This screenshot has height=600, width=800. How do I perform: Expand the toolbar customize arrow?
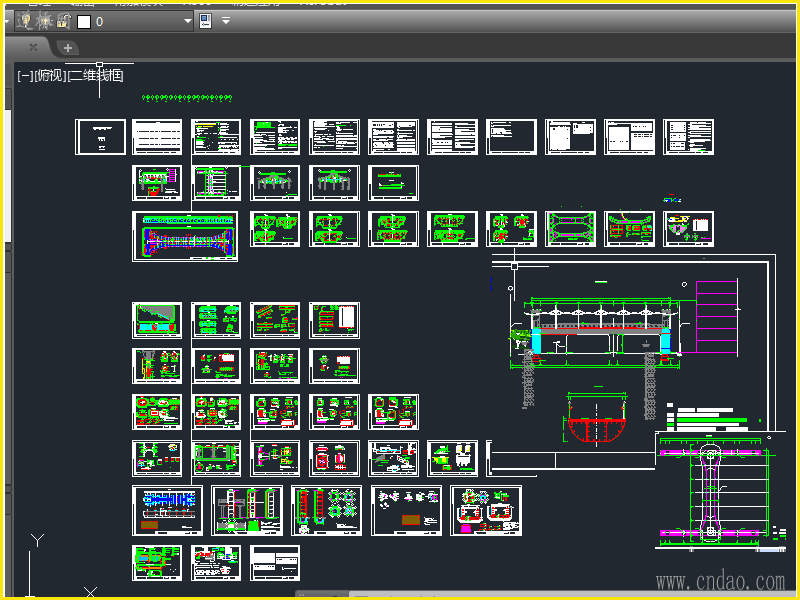coord(226,21)
